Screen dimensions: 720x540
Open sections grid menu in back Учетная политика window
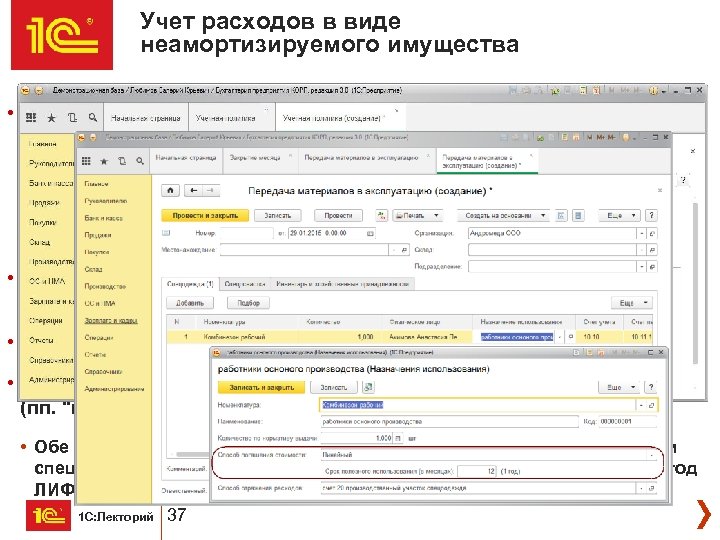click(x=31, y=118)
